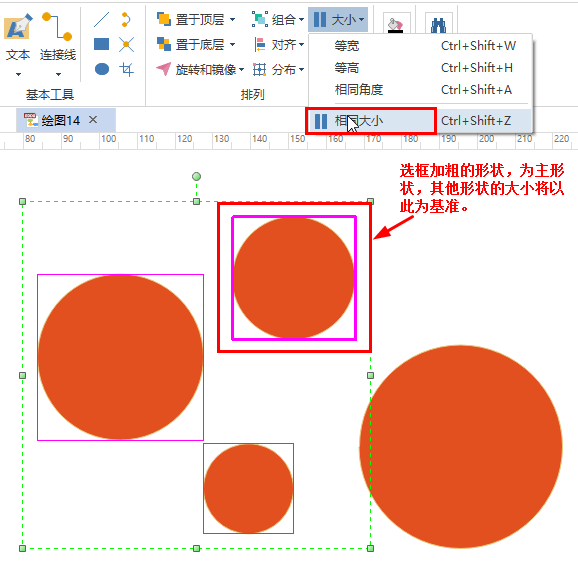Screen dimensions: 578x567
Task: Click the 组合 group button
Action: point(278,20)
